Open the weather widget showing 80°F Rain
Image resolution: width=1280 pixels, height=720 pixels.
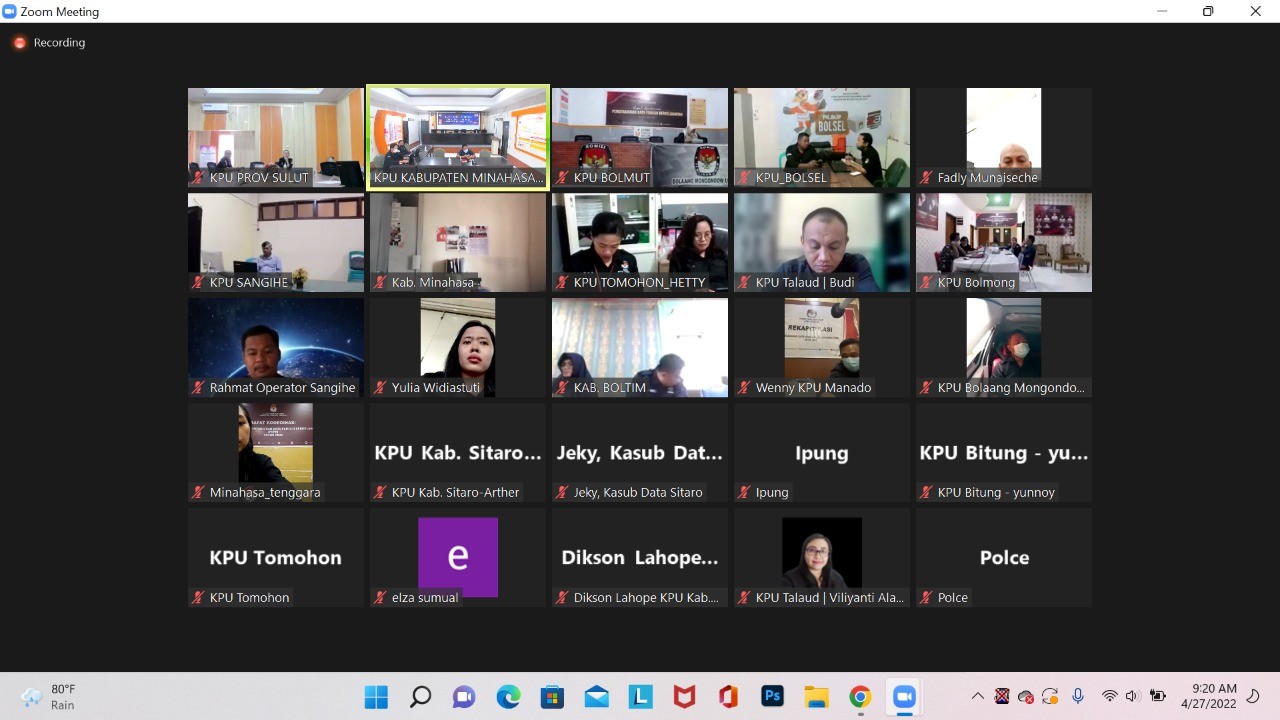pyautogui.click(x=50, y=696)
